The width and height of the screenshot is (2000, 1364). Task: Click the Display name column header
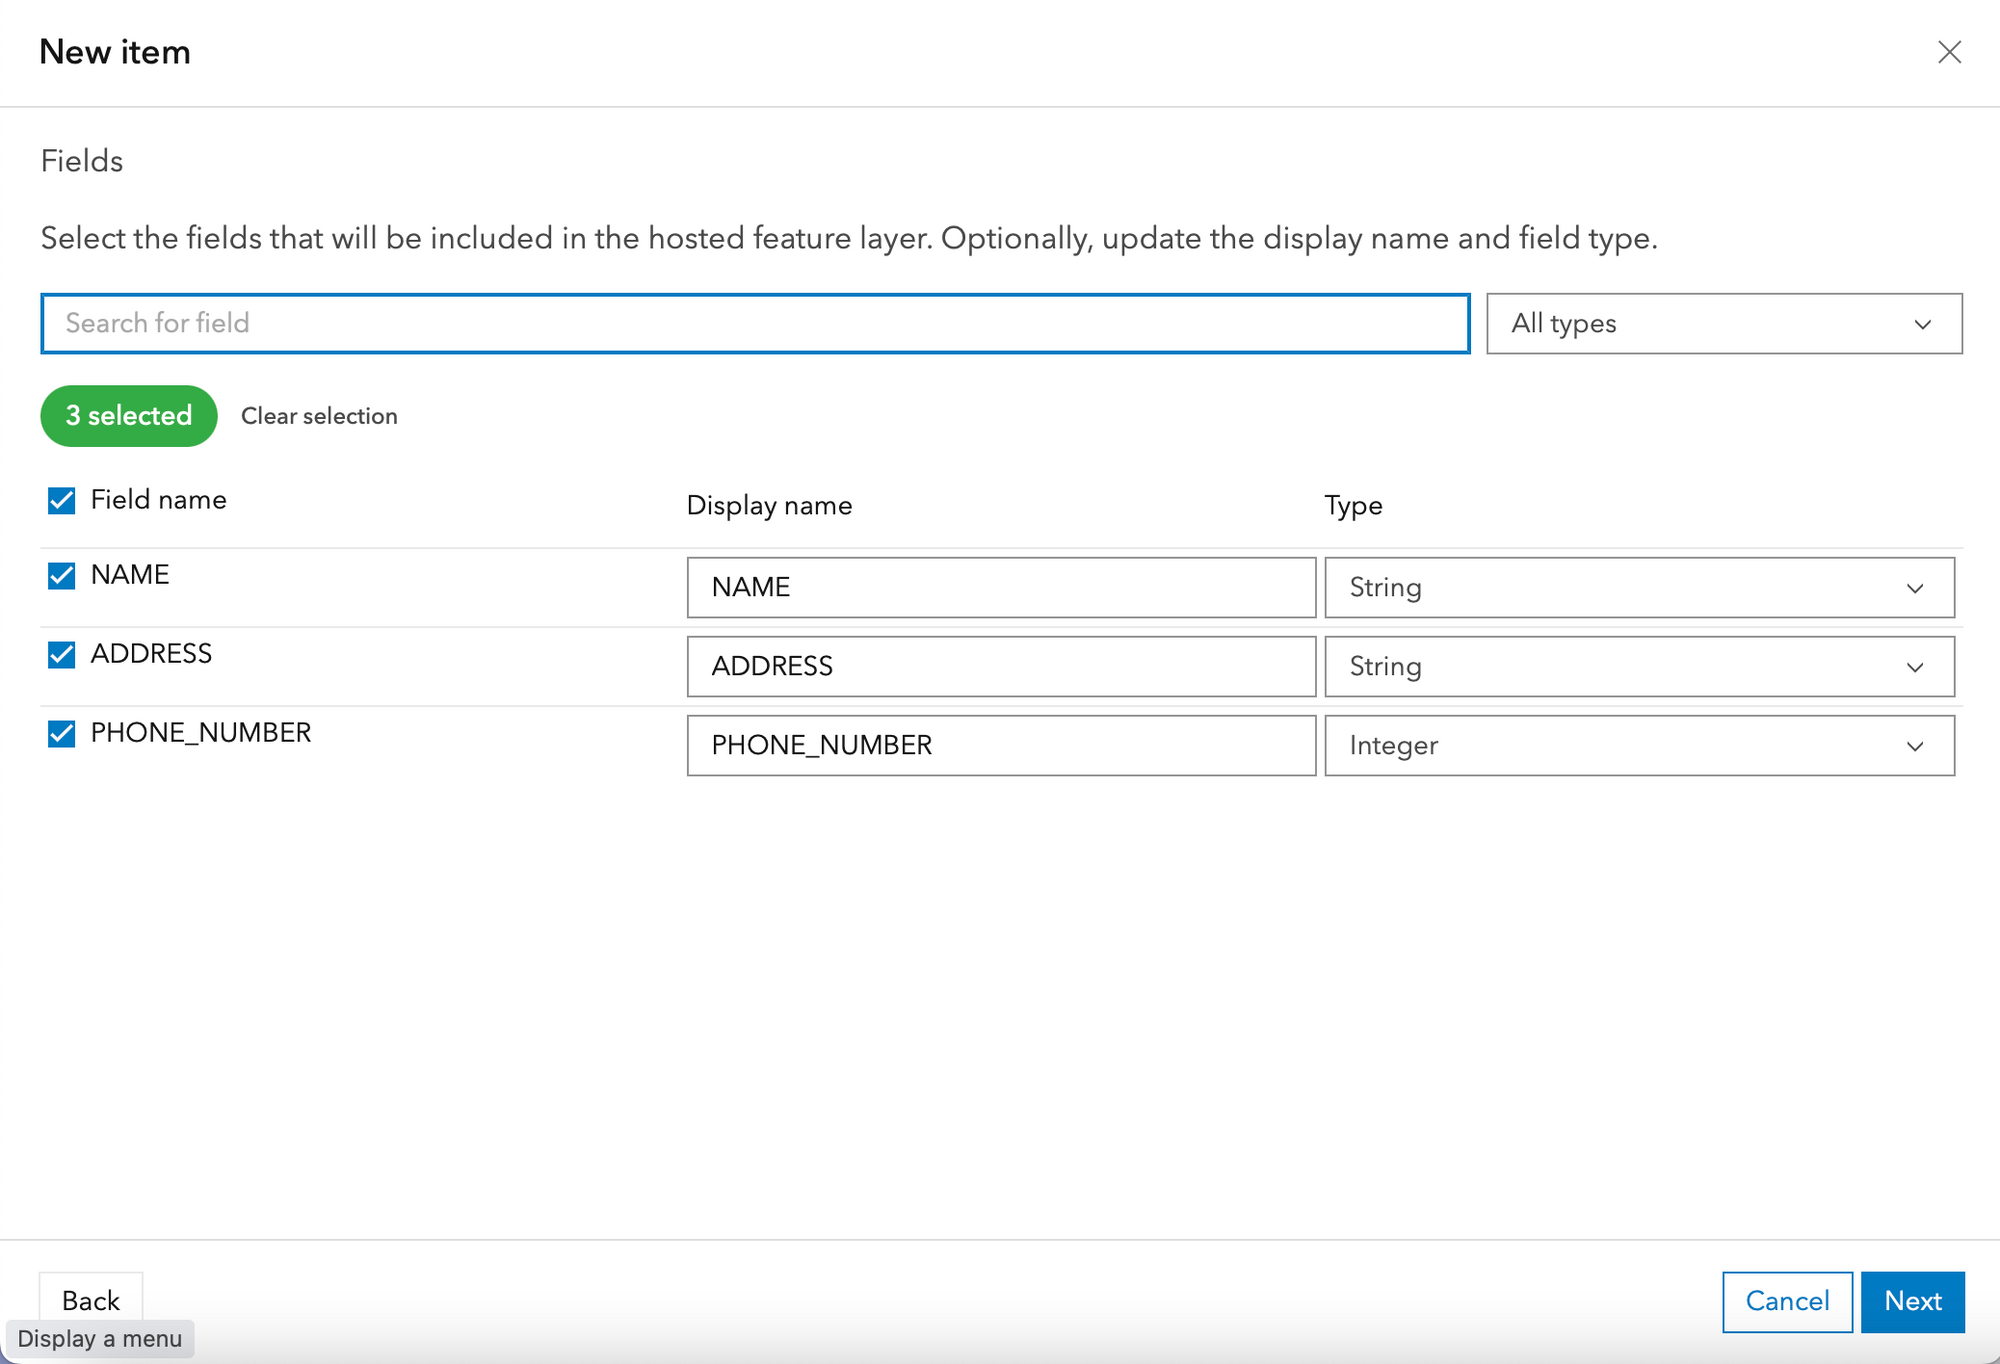(x=769, y=505)
